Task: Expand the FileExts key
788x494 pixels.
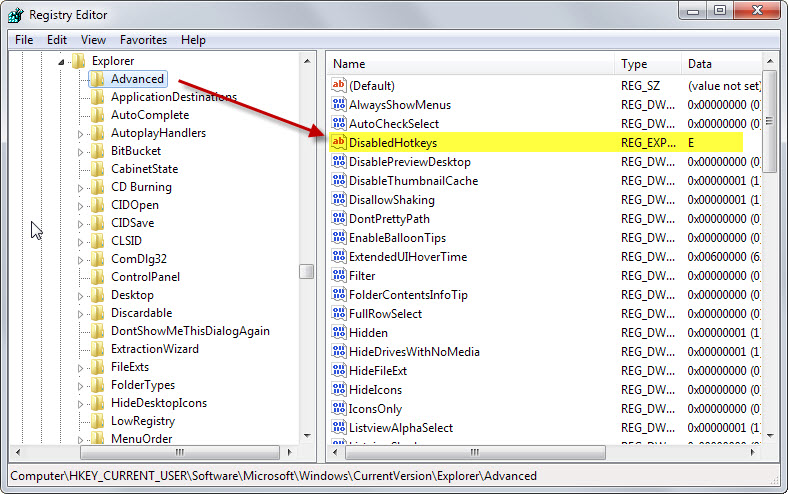Action: pyautogui.click(x=80, y=368)
